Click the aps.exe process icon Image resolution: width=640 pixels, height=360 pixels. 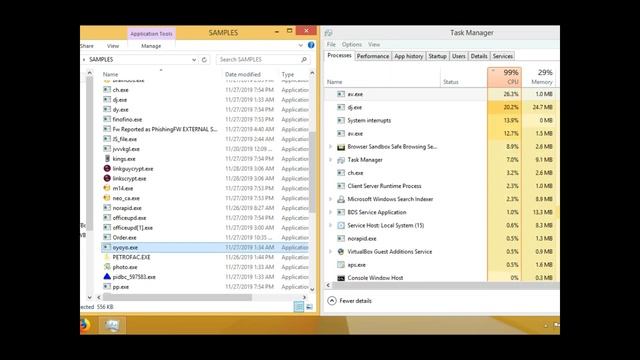pyautogui.click(x=341, y=265)
